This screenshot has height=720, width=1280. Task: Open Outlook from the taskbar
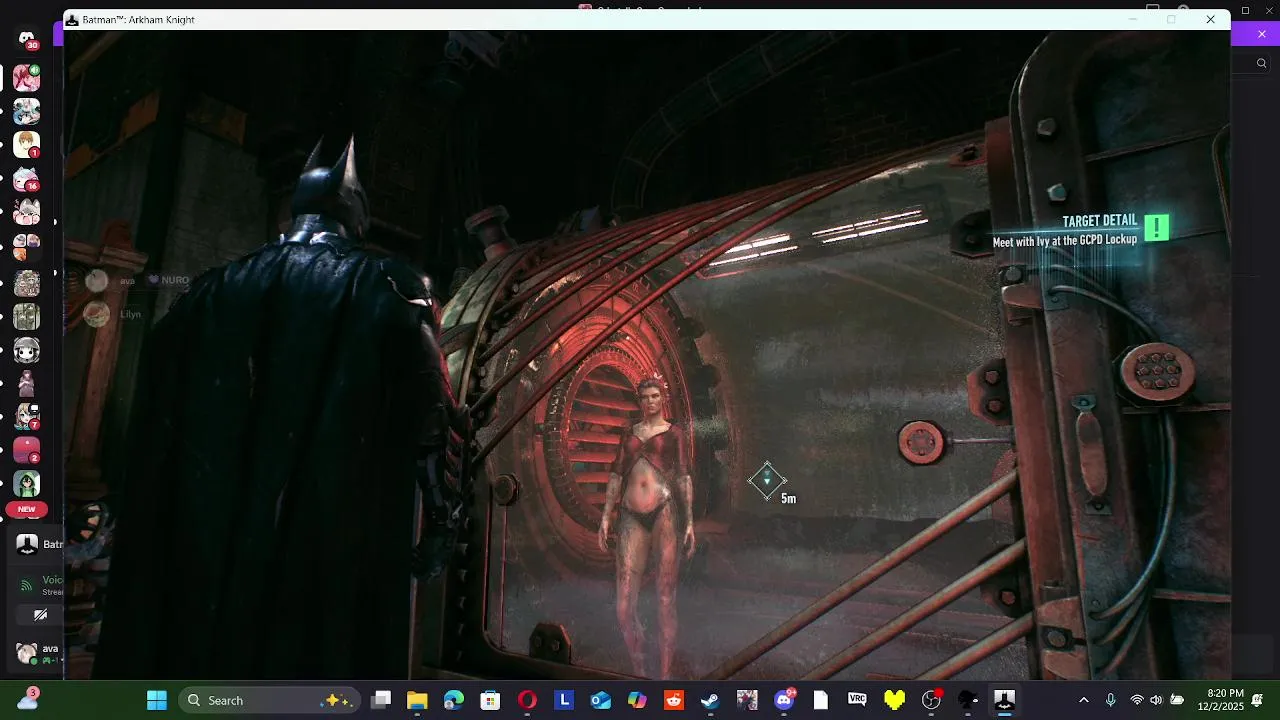click(x=601, y=700)
